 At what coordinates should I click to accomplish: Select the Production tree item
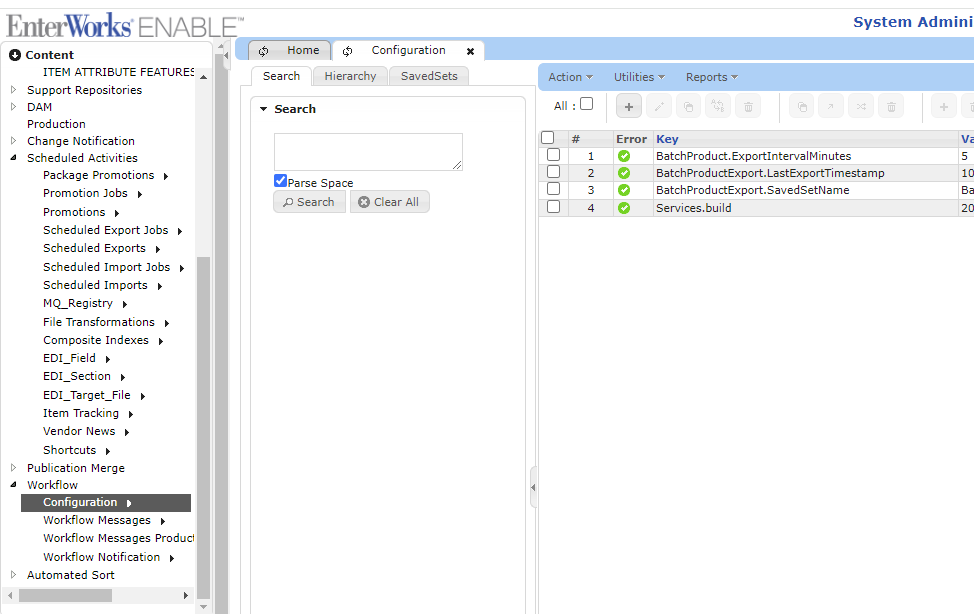56,124
